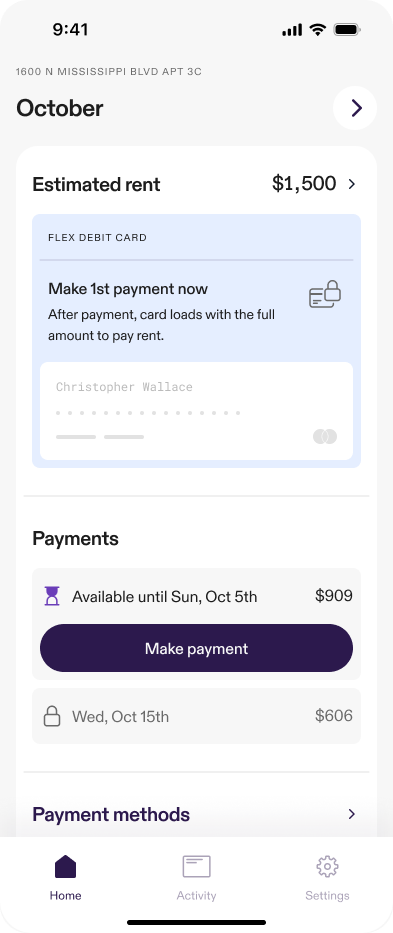Switch to the Activity tab label

(x=196, y=895)
